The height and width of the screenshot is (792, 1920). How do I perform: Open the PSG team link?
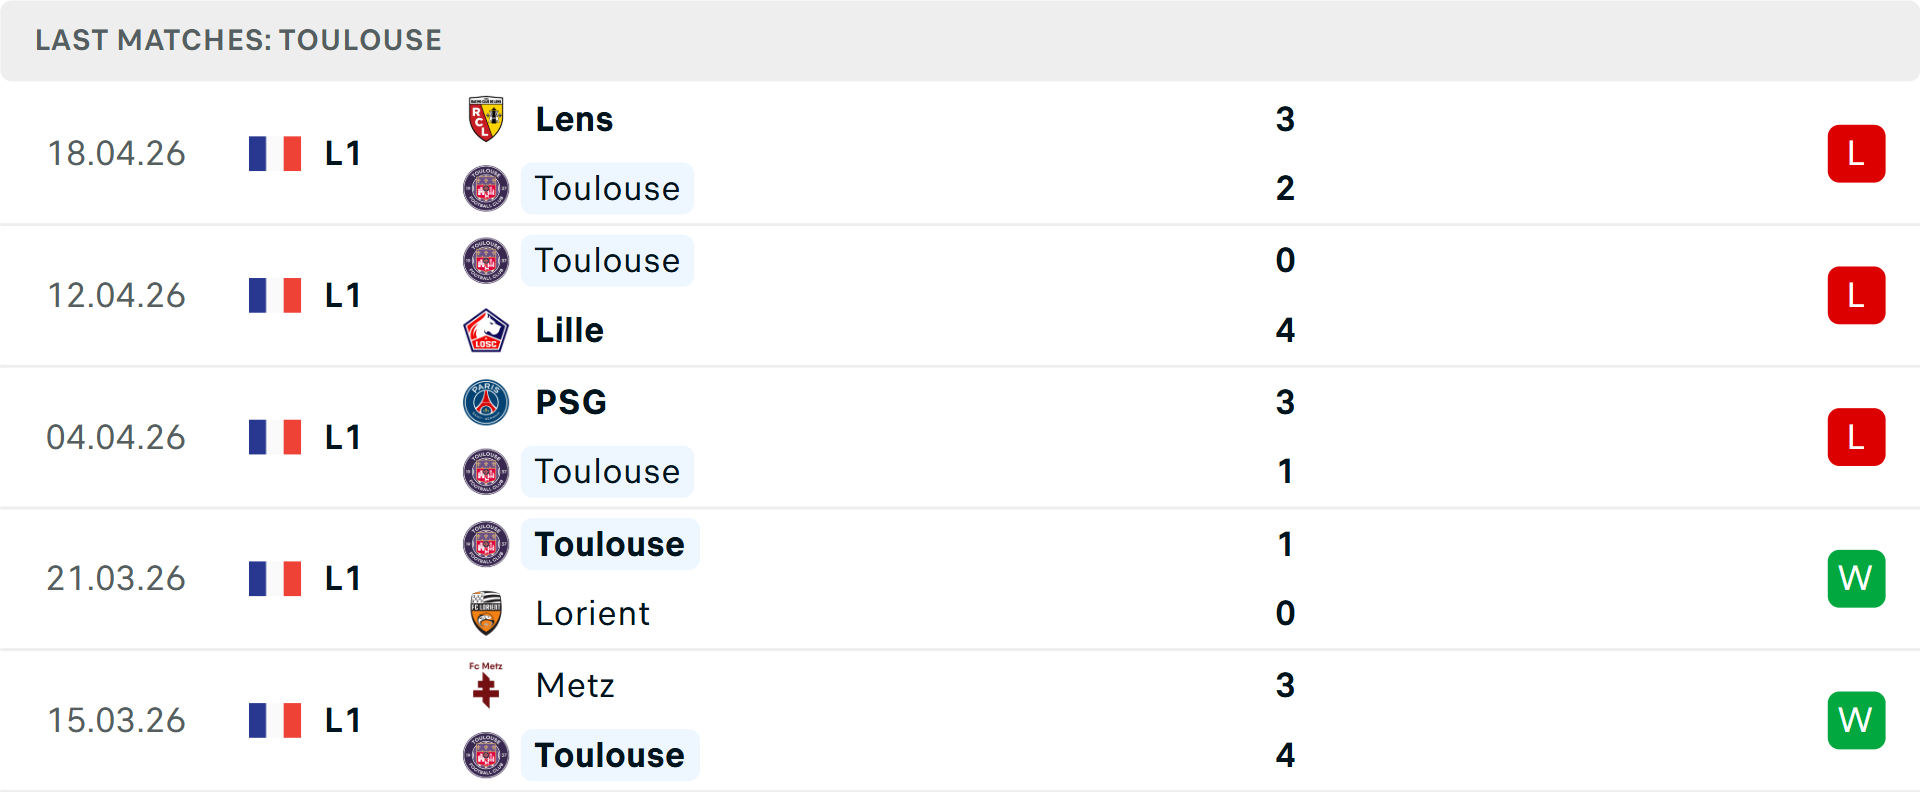click(x=571, y=402)
